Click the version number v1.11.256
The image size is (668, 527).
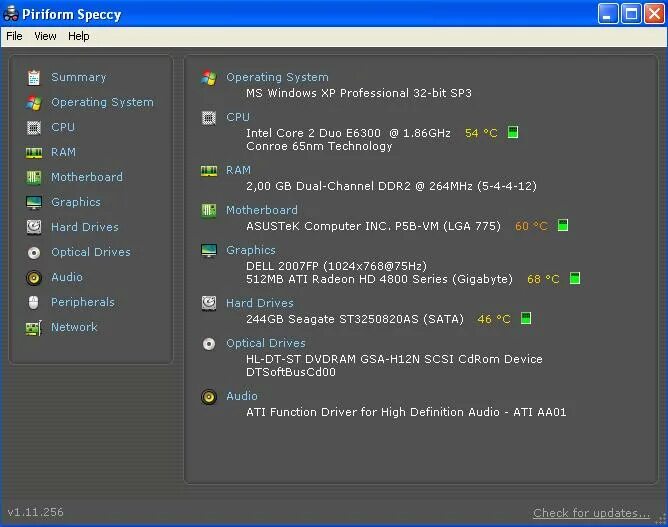tap(35, 512)
